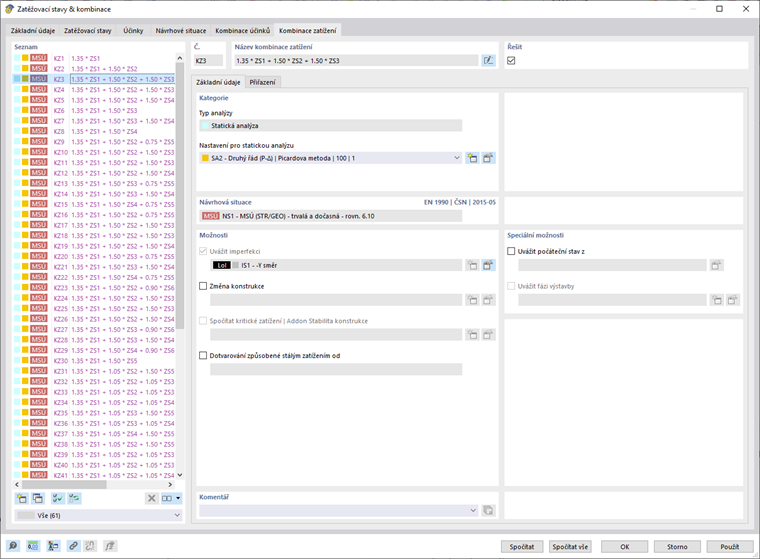Image resolution: width=760 pixels, height=559 pixels.
Task: Open the Komentář dropdown
Action: click(x=473, y=511)
